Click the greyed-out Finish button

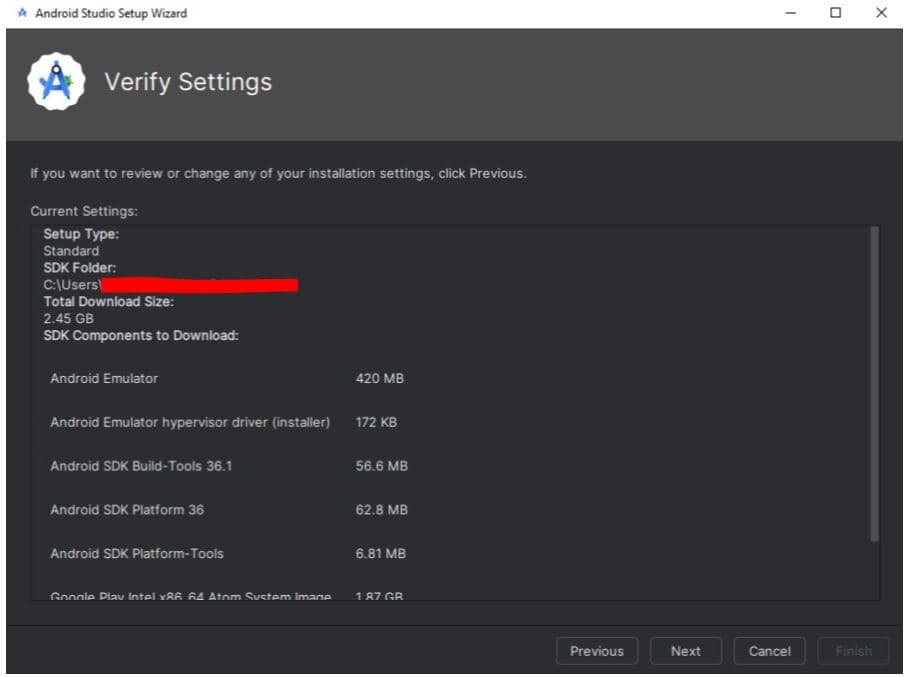853,651
